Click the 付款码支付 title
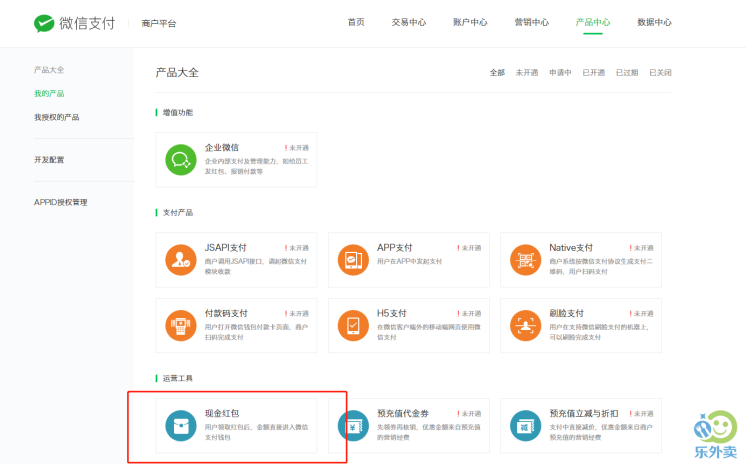 pos(226,313)
